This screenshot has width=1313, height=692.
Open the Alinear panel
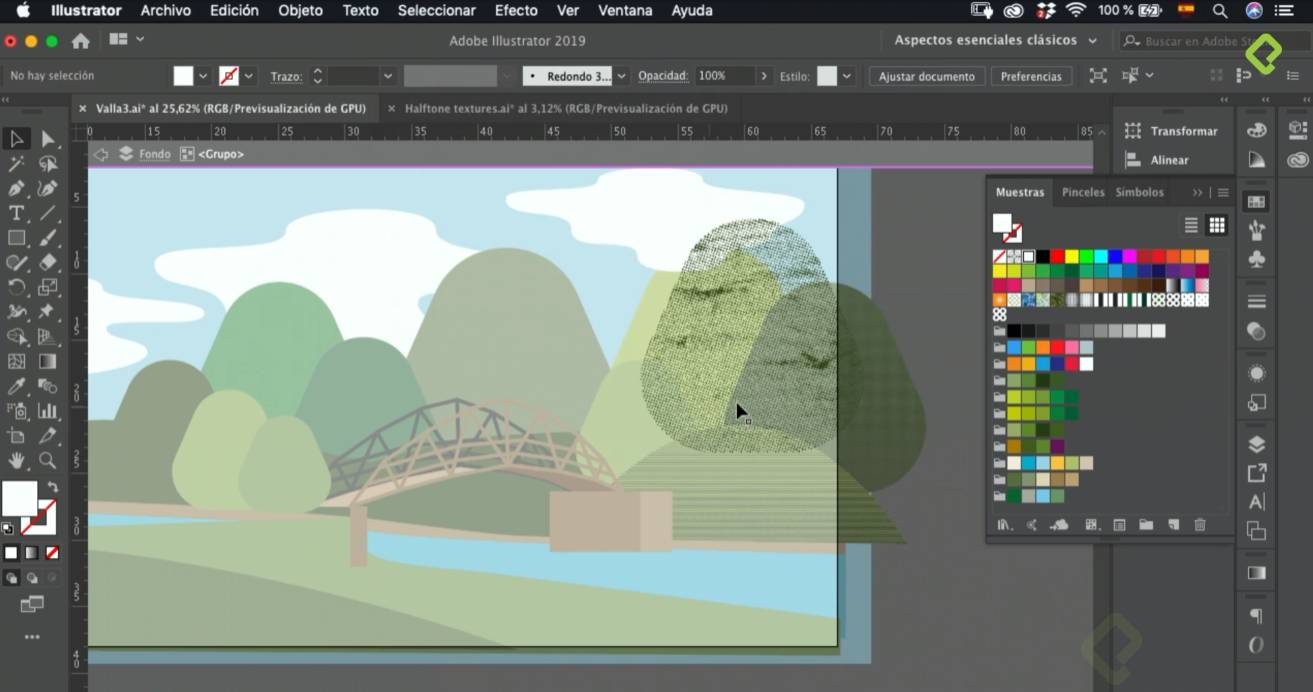point(1157,160)
